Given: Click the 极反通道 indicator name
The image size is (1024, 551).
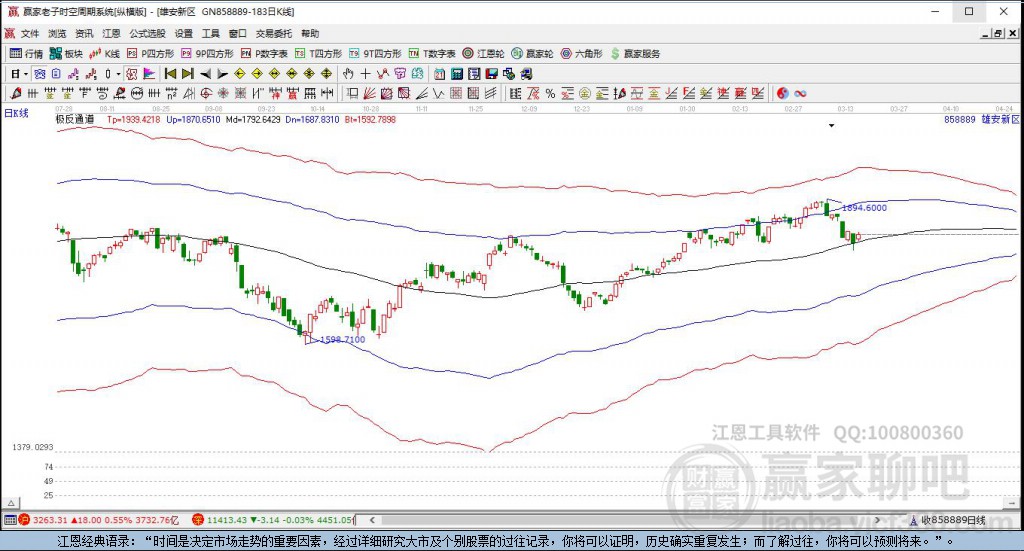Looking at the screenshot, I should [74, 119].
